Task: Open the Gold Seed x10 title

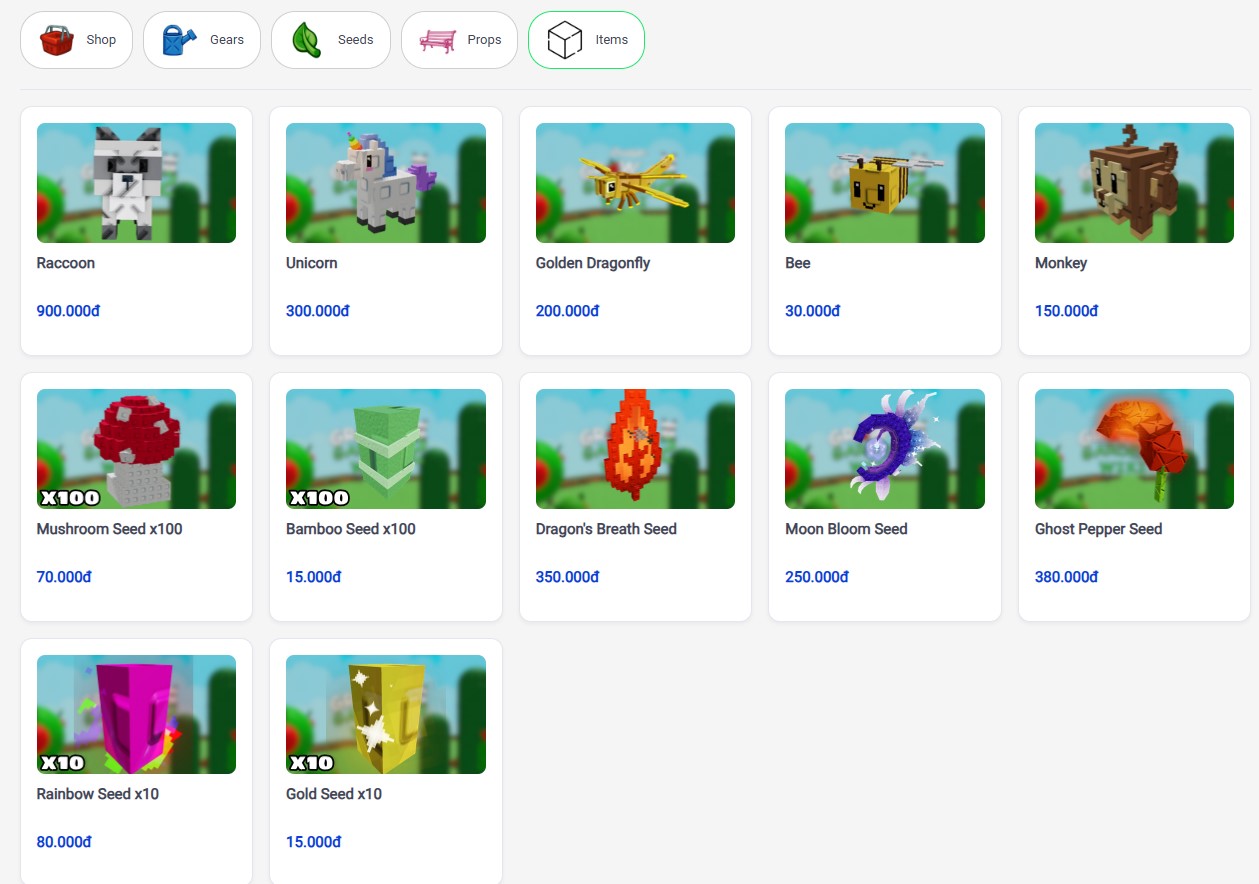Action: pyautogui.click(x=334, y=794)
